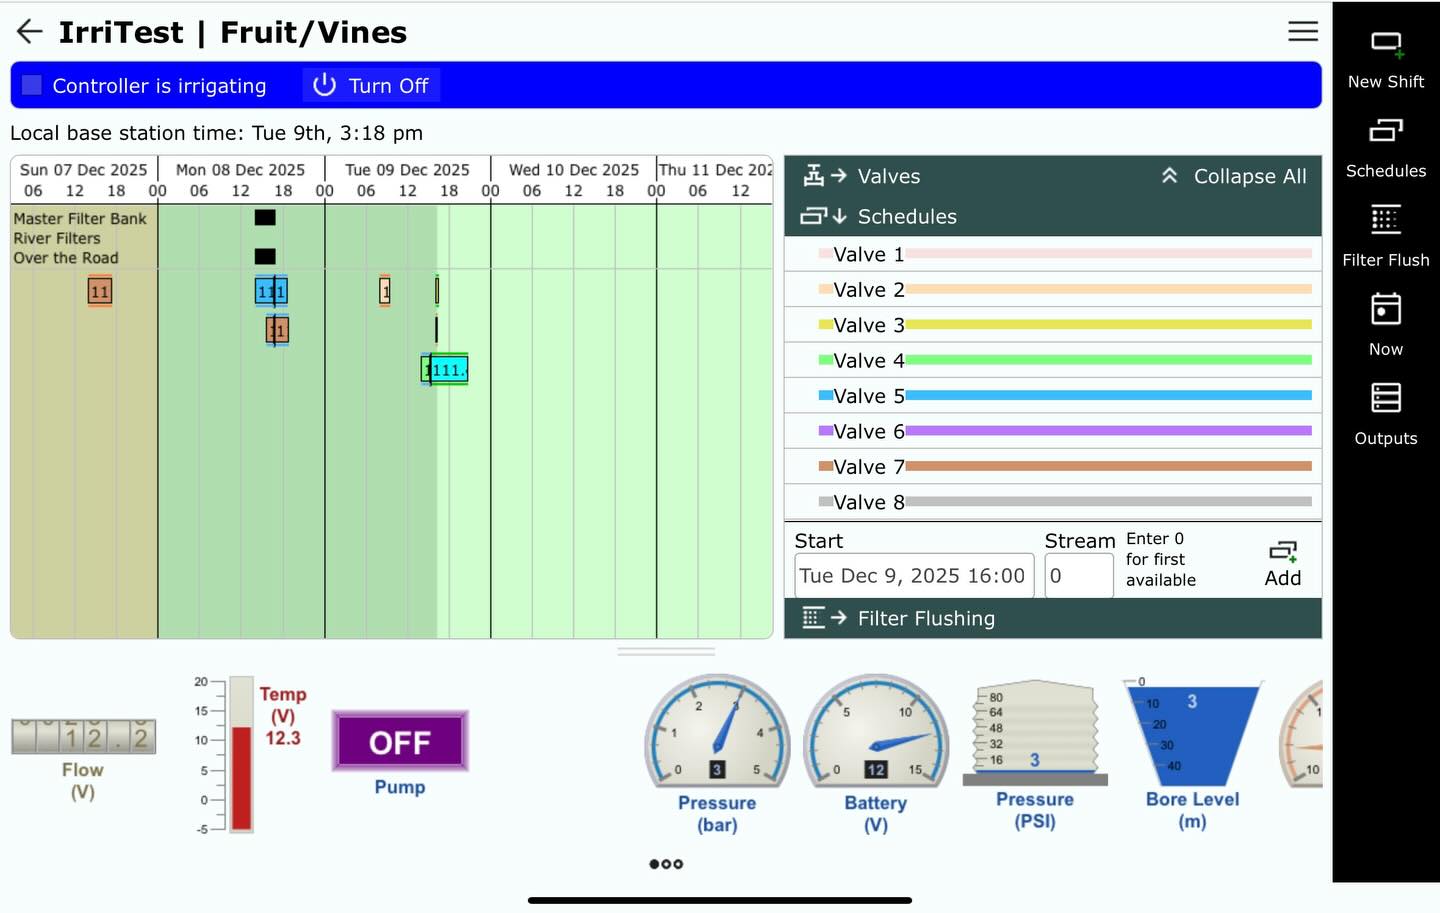This screenshot has width=1440, height=913.
Task: Expand the Filter Flushing section
Action: [1052, 618]
